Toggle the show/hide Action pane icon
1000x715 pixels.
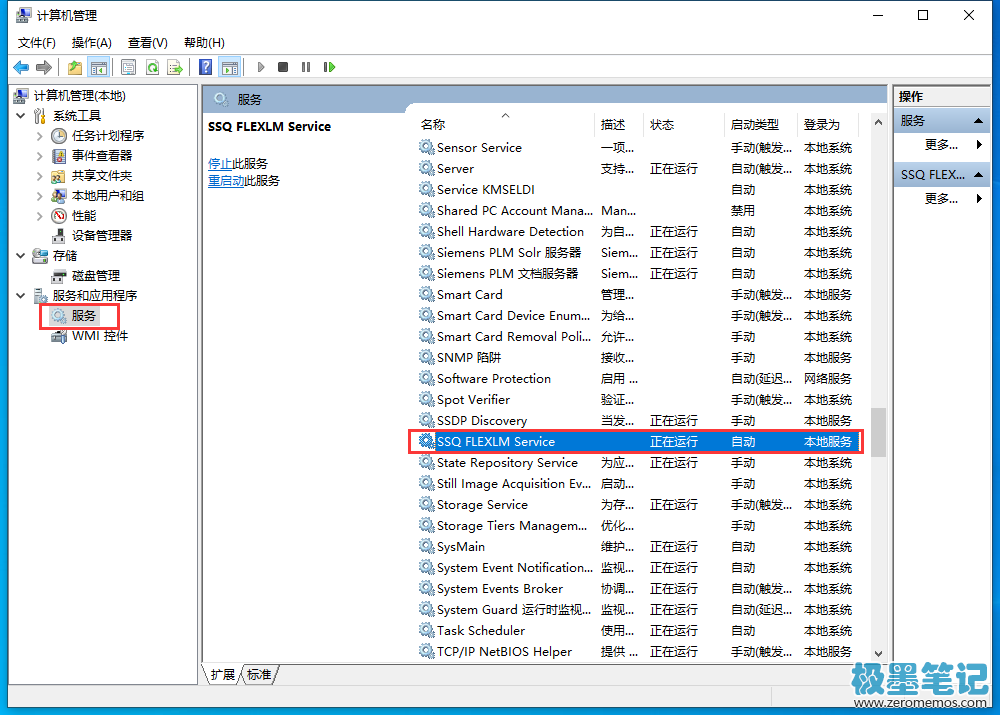point(229,67)
